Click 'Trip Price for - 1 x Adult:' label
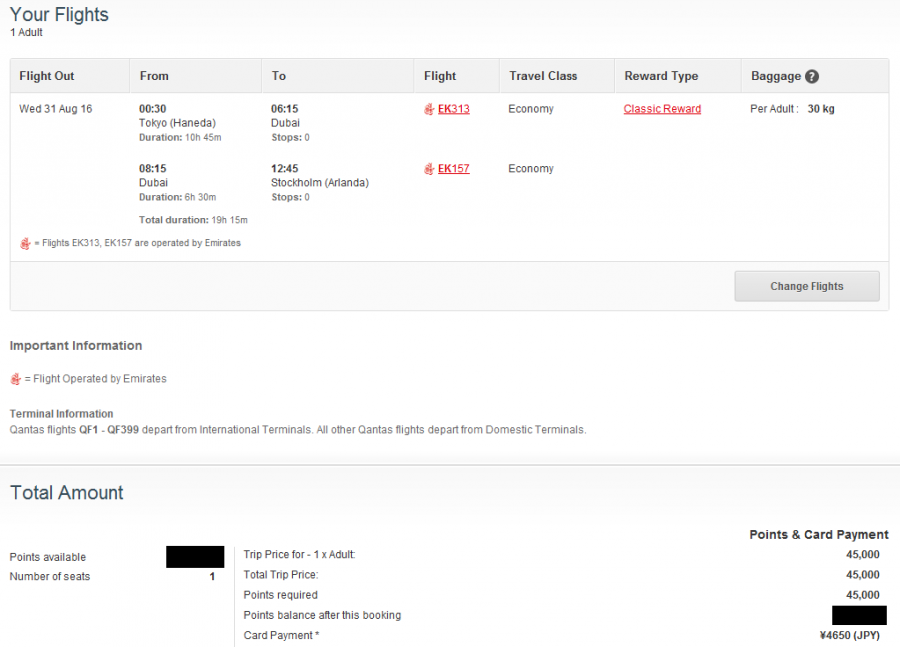The height and width of the screenshot is (647, 900). click(300, 555)
